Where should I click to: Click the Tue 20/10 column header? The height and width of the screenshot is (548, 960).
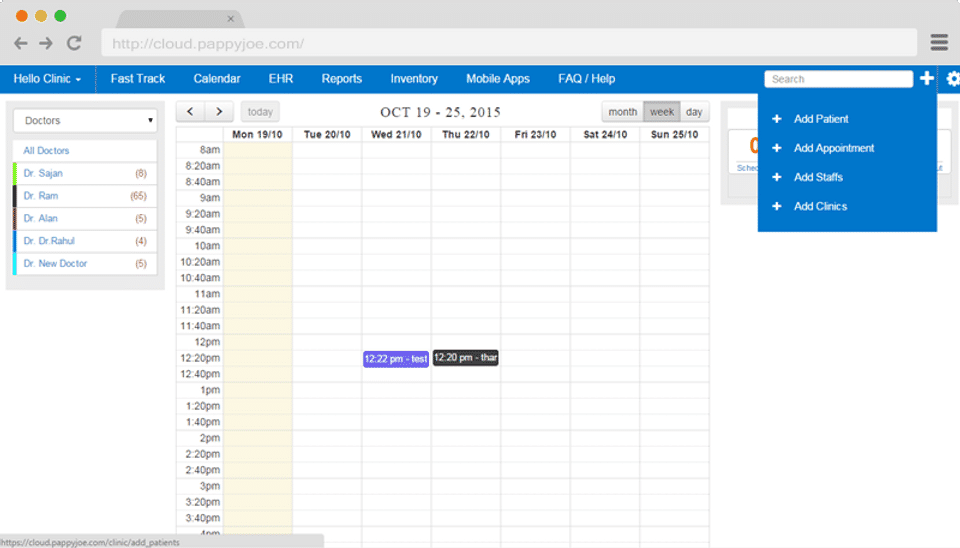point(327,135)
